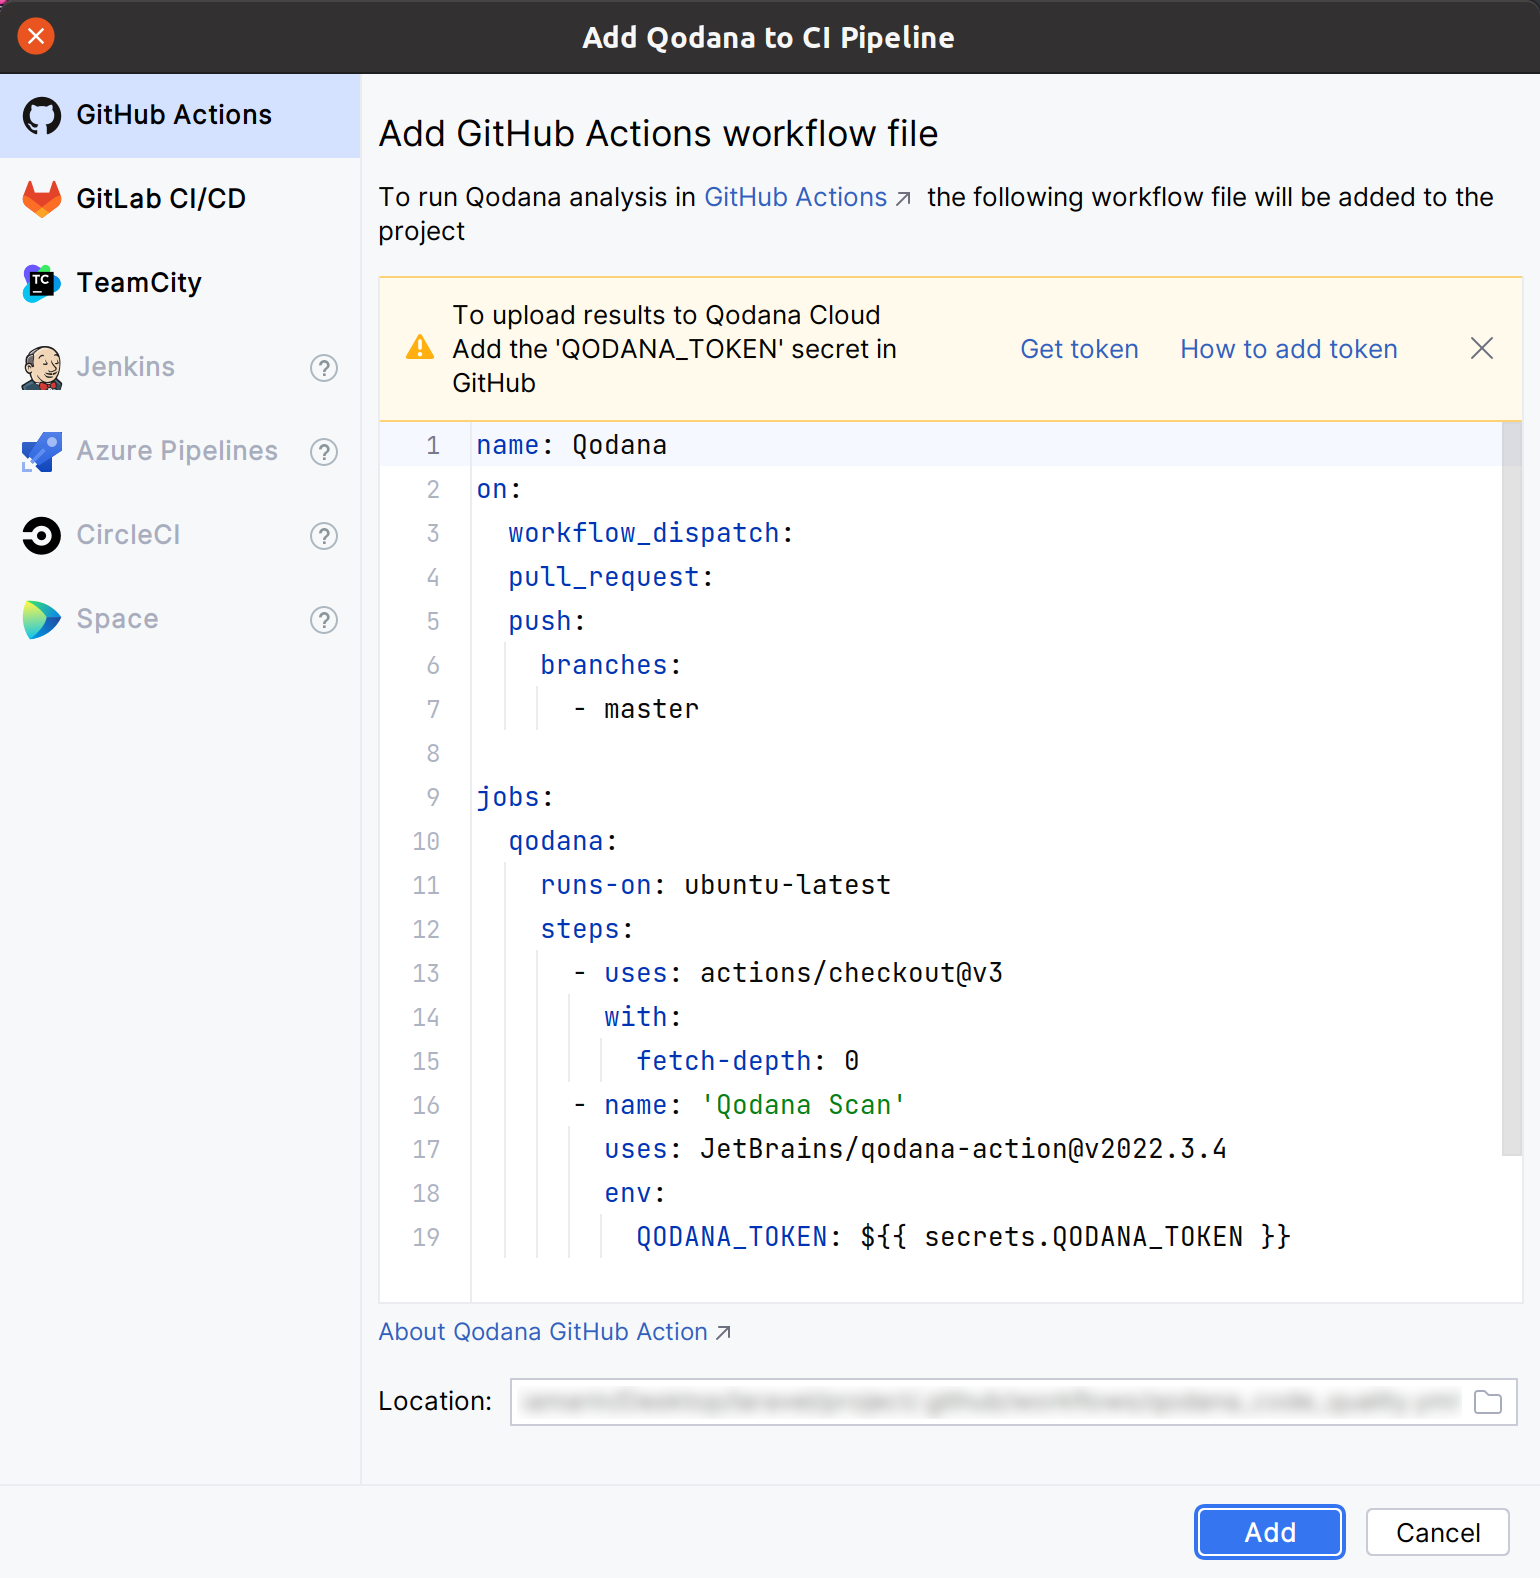Click the 'env:' key on line 18
Viewport: 1540px width, 1578px height.
click(634, 1193)
